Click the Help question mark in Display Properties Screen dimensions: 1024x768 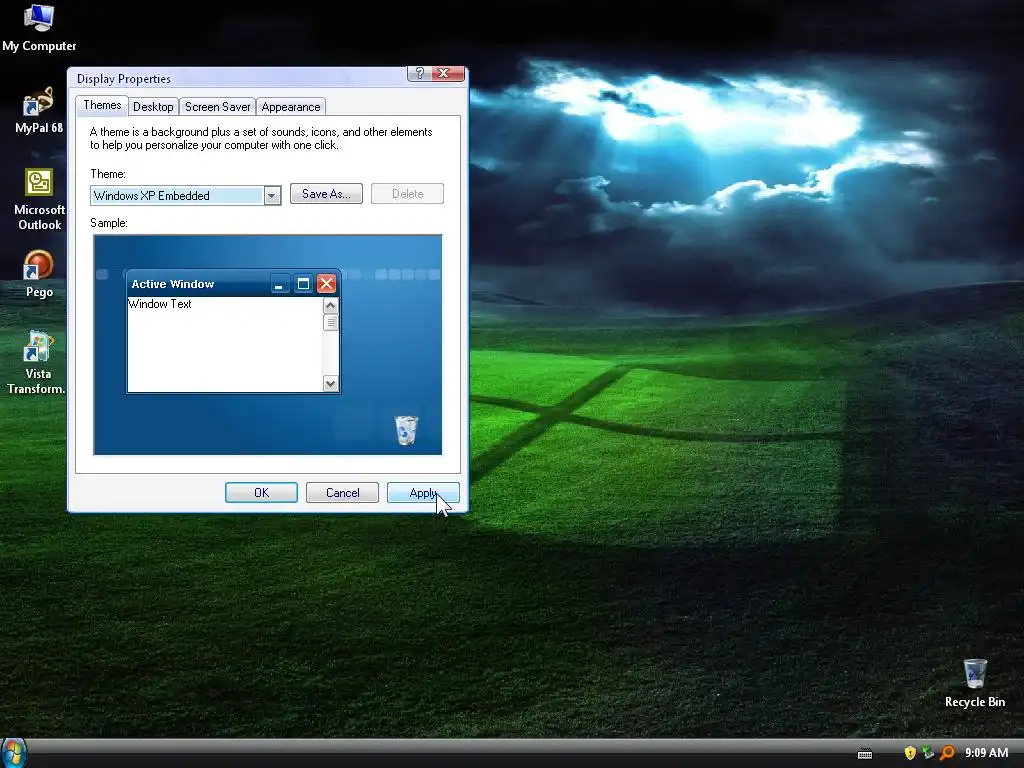420,73
